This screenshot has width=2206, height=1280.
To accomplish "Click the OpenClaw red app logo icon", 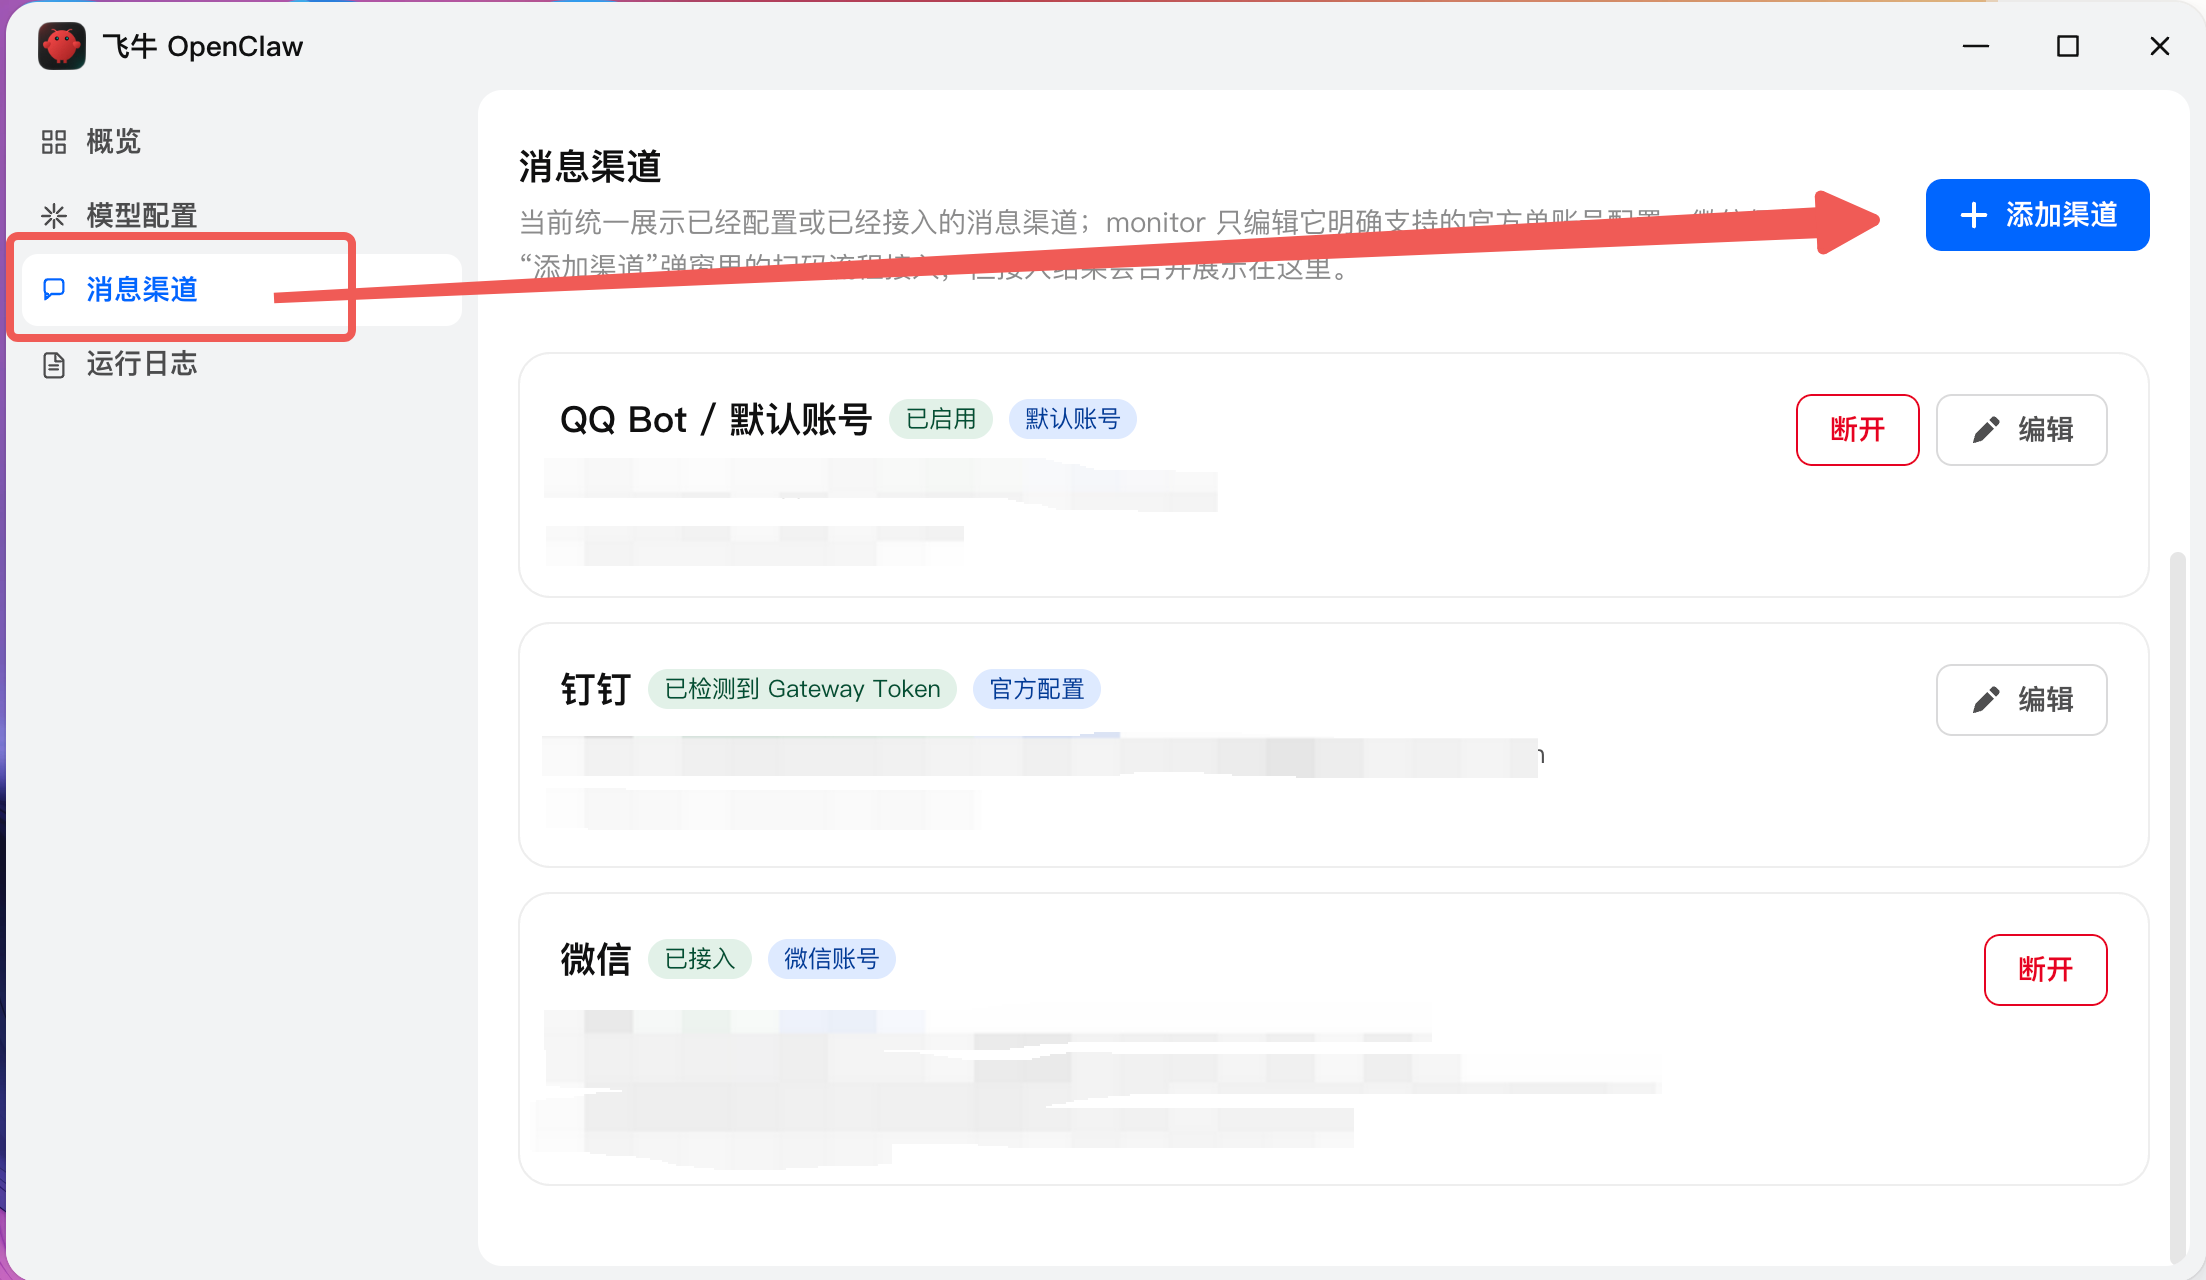I will tap(61, 46).
